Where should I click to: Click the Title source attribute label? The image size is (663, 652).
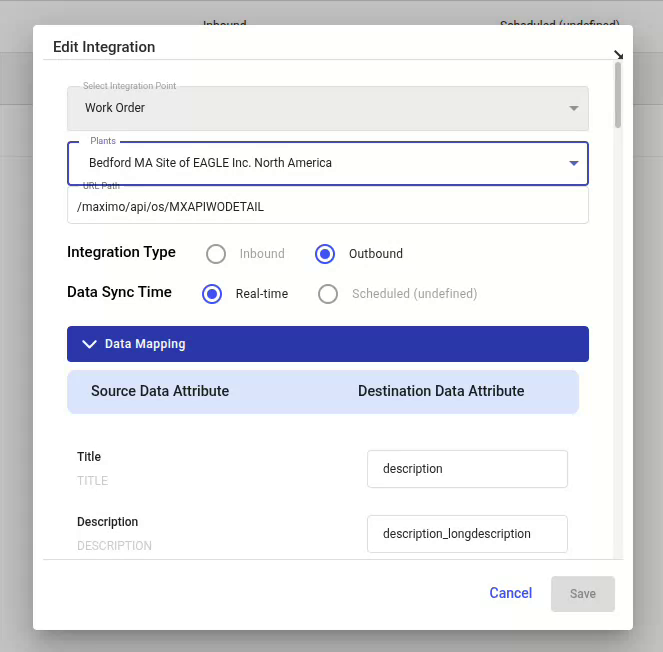tap(89, 457)
